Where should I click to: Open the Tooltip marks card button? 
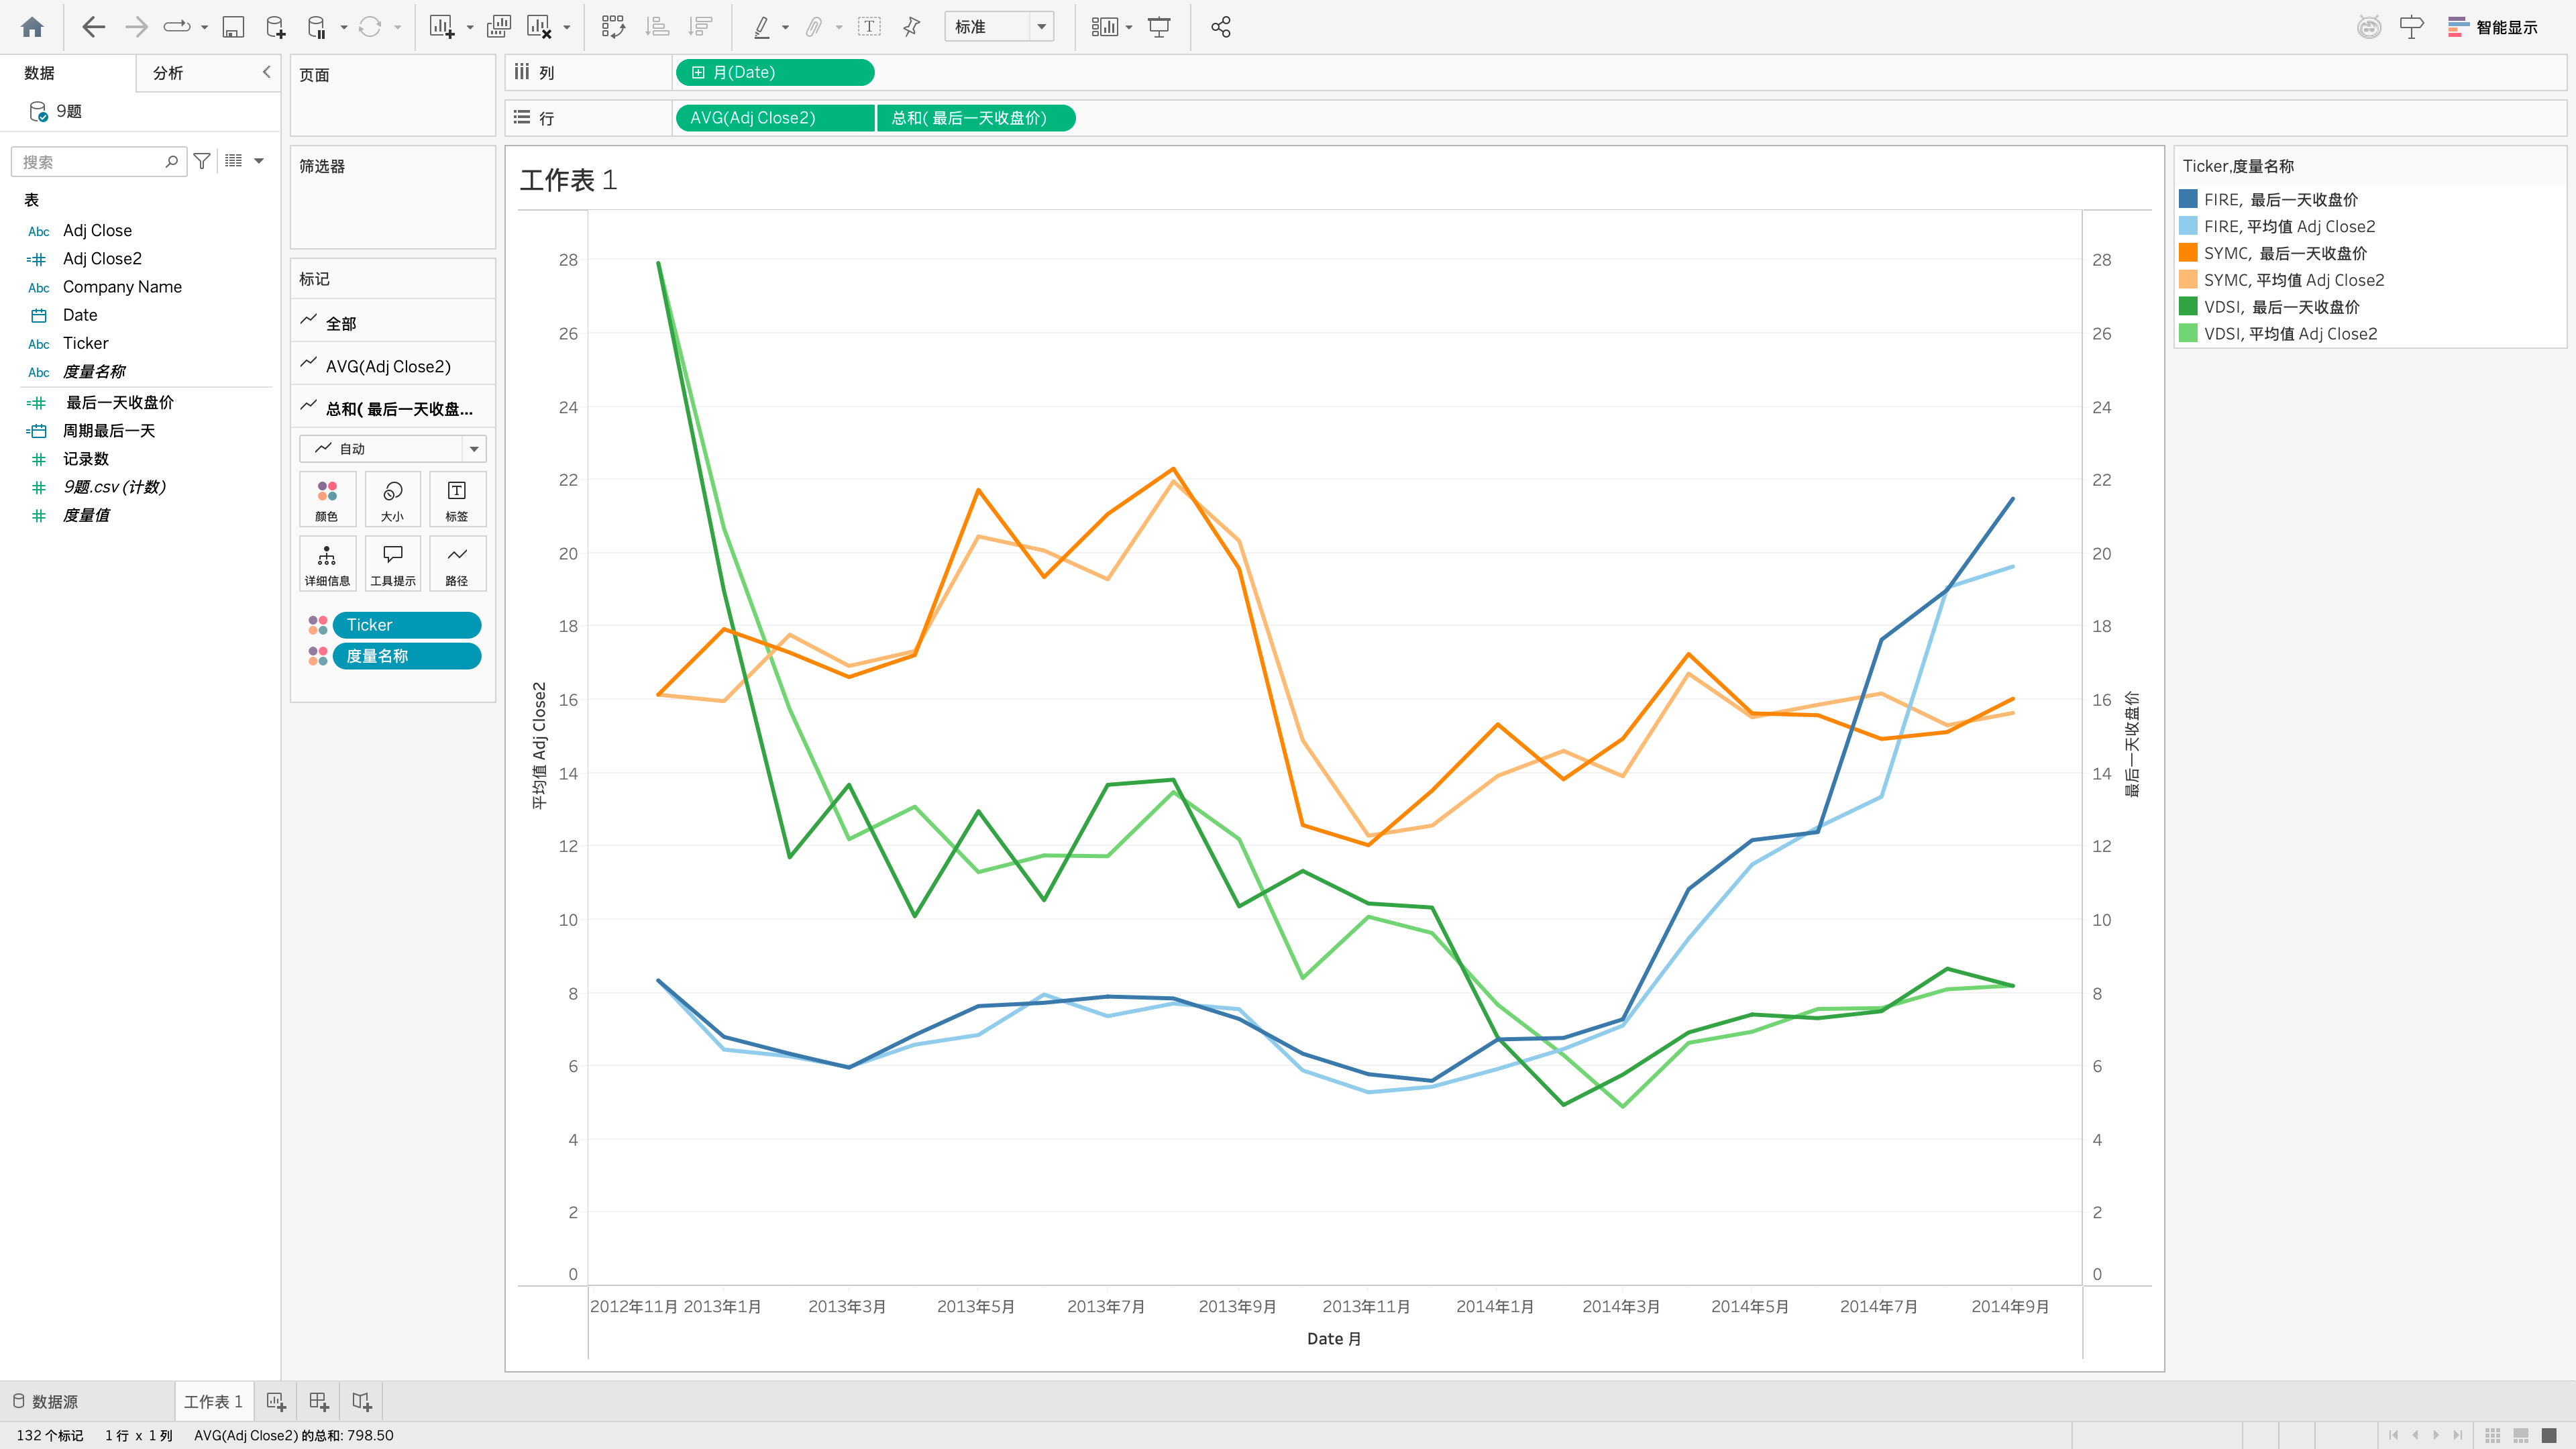[x=392, y=564]
